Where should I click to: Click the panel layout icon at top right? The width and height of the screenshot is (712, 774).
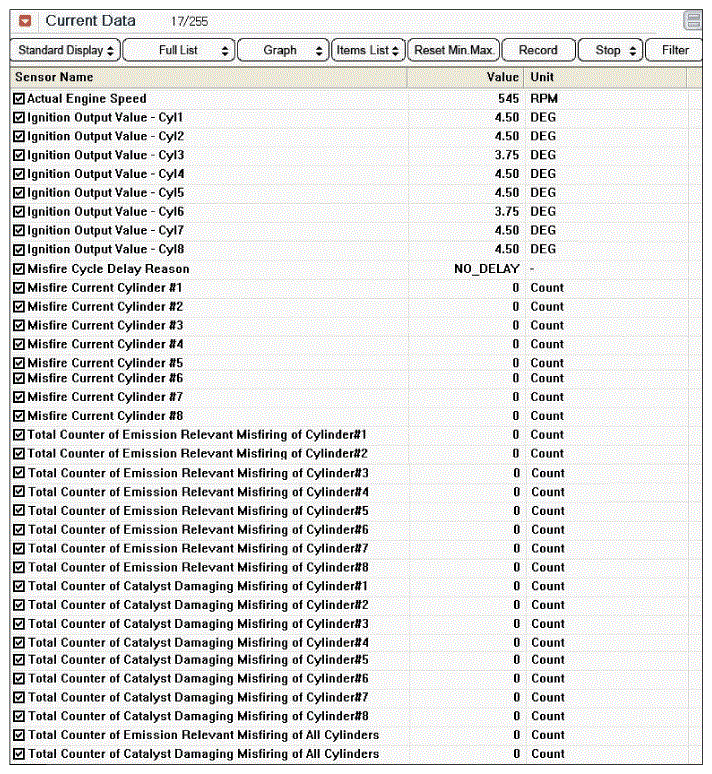(693, 21)
